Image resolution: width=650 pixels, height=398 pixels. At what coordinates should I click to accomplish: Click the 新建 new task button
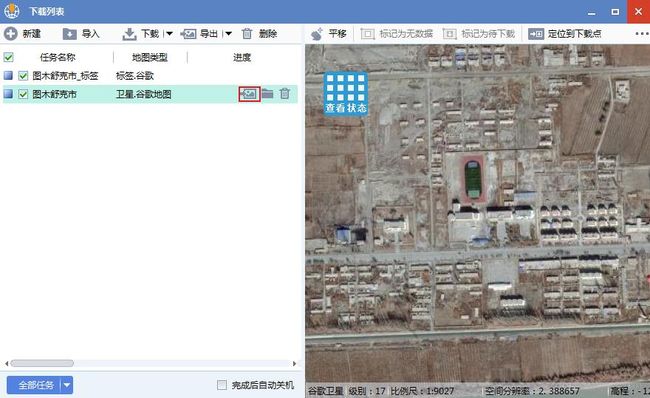[22, 34]
